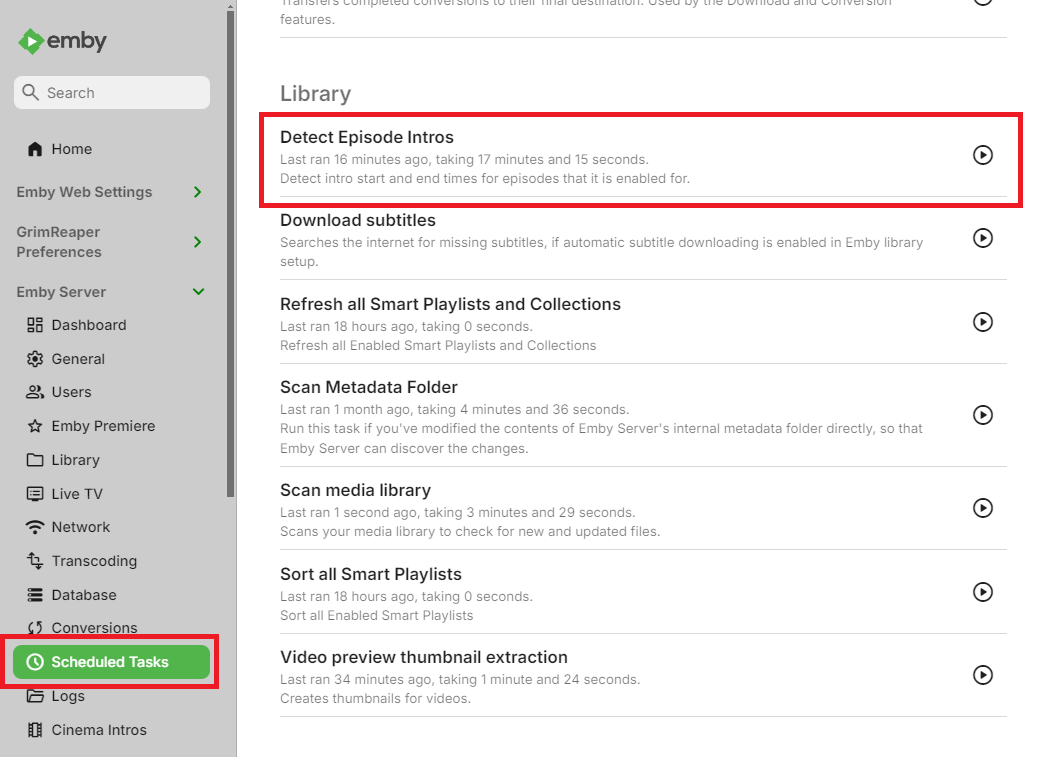Open Refresh all Smart Playlists and Collections

pos(450,304)
